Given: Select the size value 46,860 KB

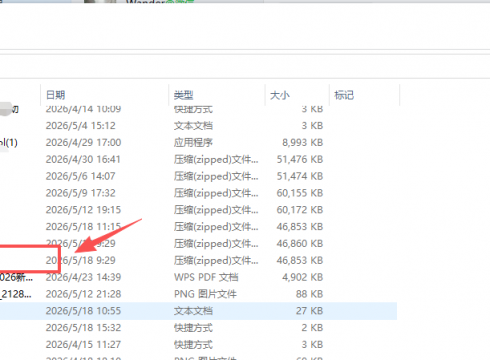Looking at the screenshot, I should click(300, 243).
